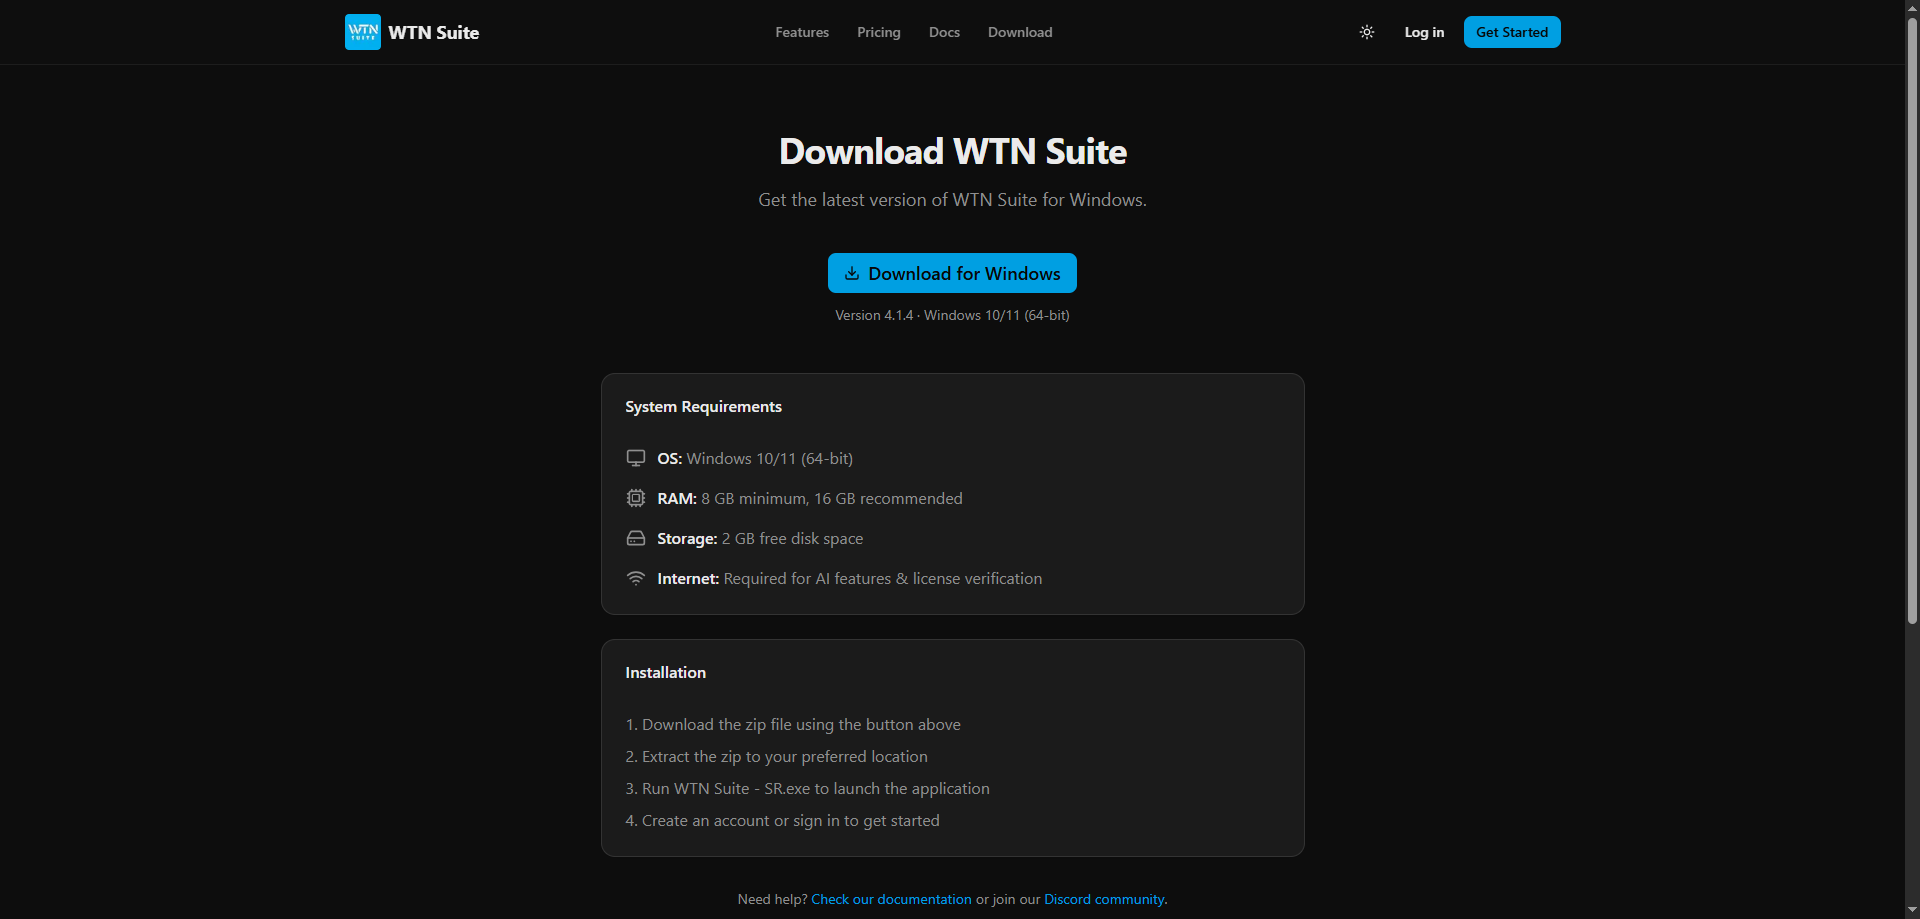
Task: Click the wifi icon beside Internet requirement
Action: [636, 578]
